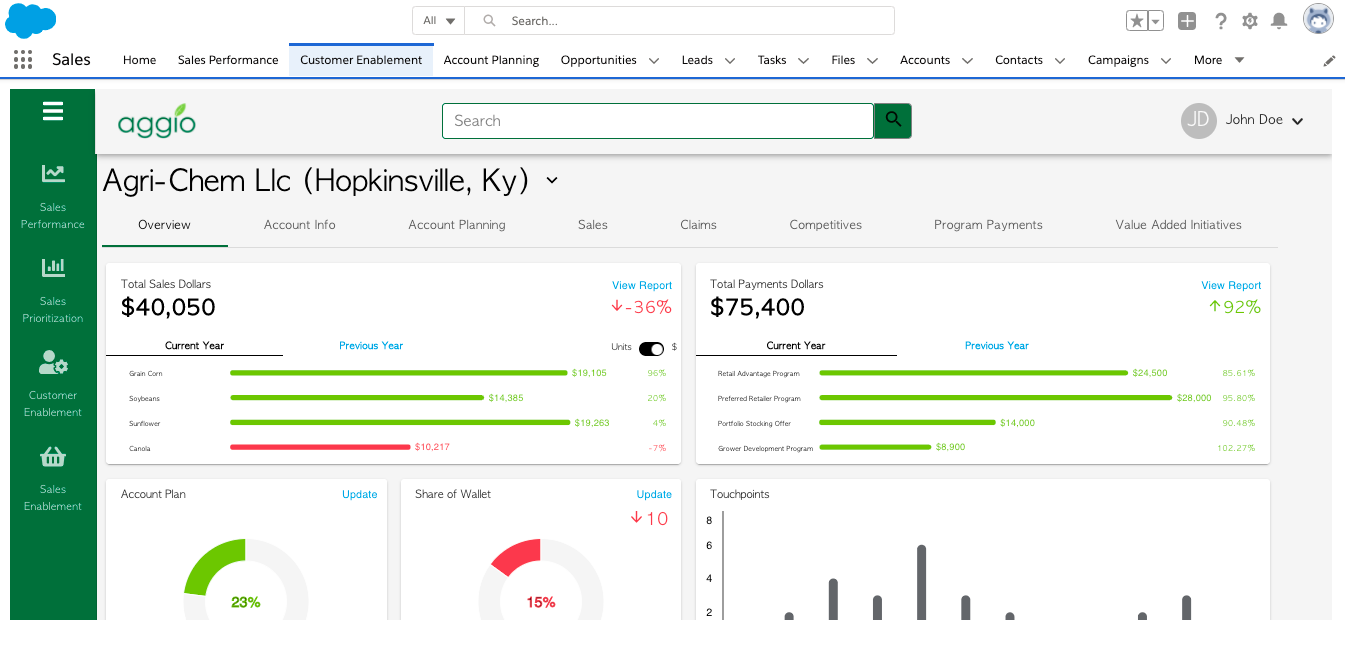This screenshot has width=1345, height=660.
Task: Expand the Opportunities nav dropdown arrow
Action: pos(654,60)
